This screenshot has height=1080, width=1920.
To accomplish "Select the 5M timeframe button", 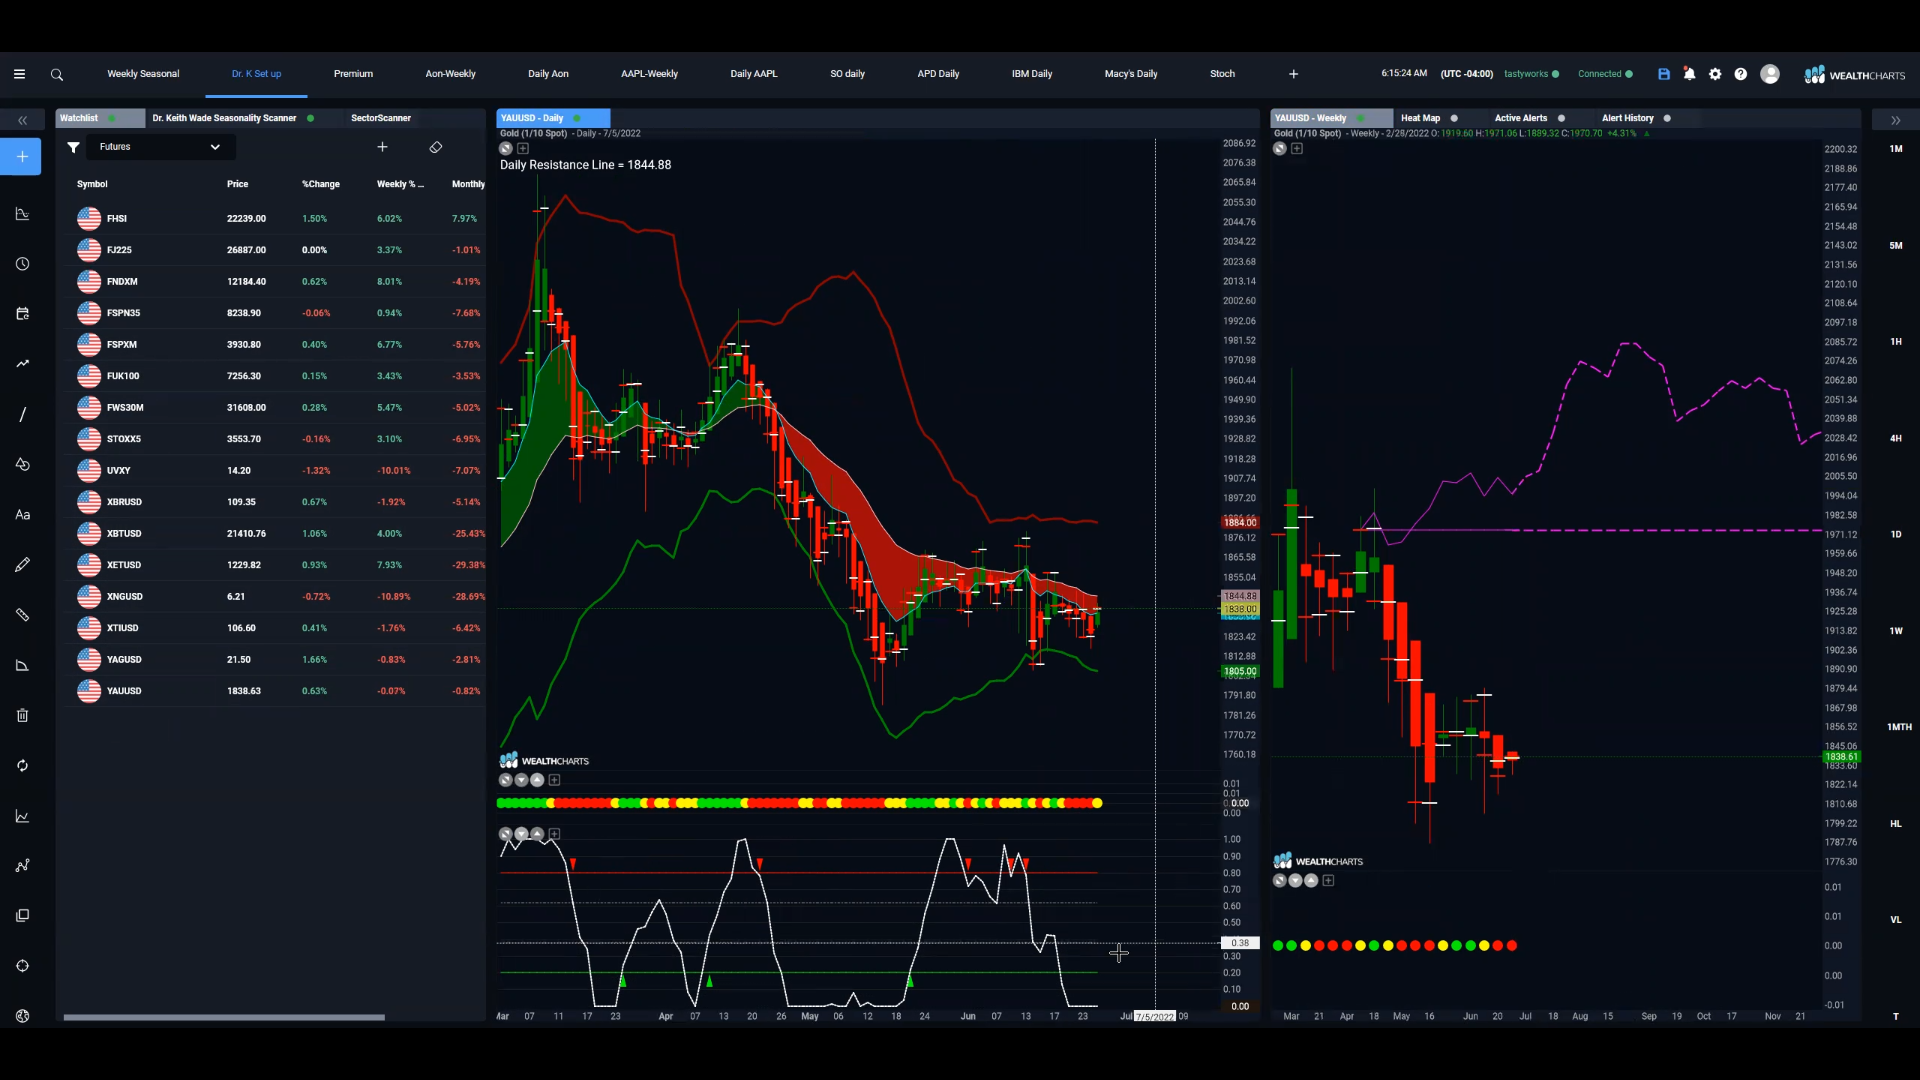I will [x=1896, y=246].
